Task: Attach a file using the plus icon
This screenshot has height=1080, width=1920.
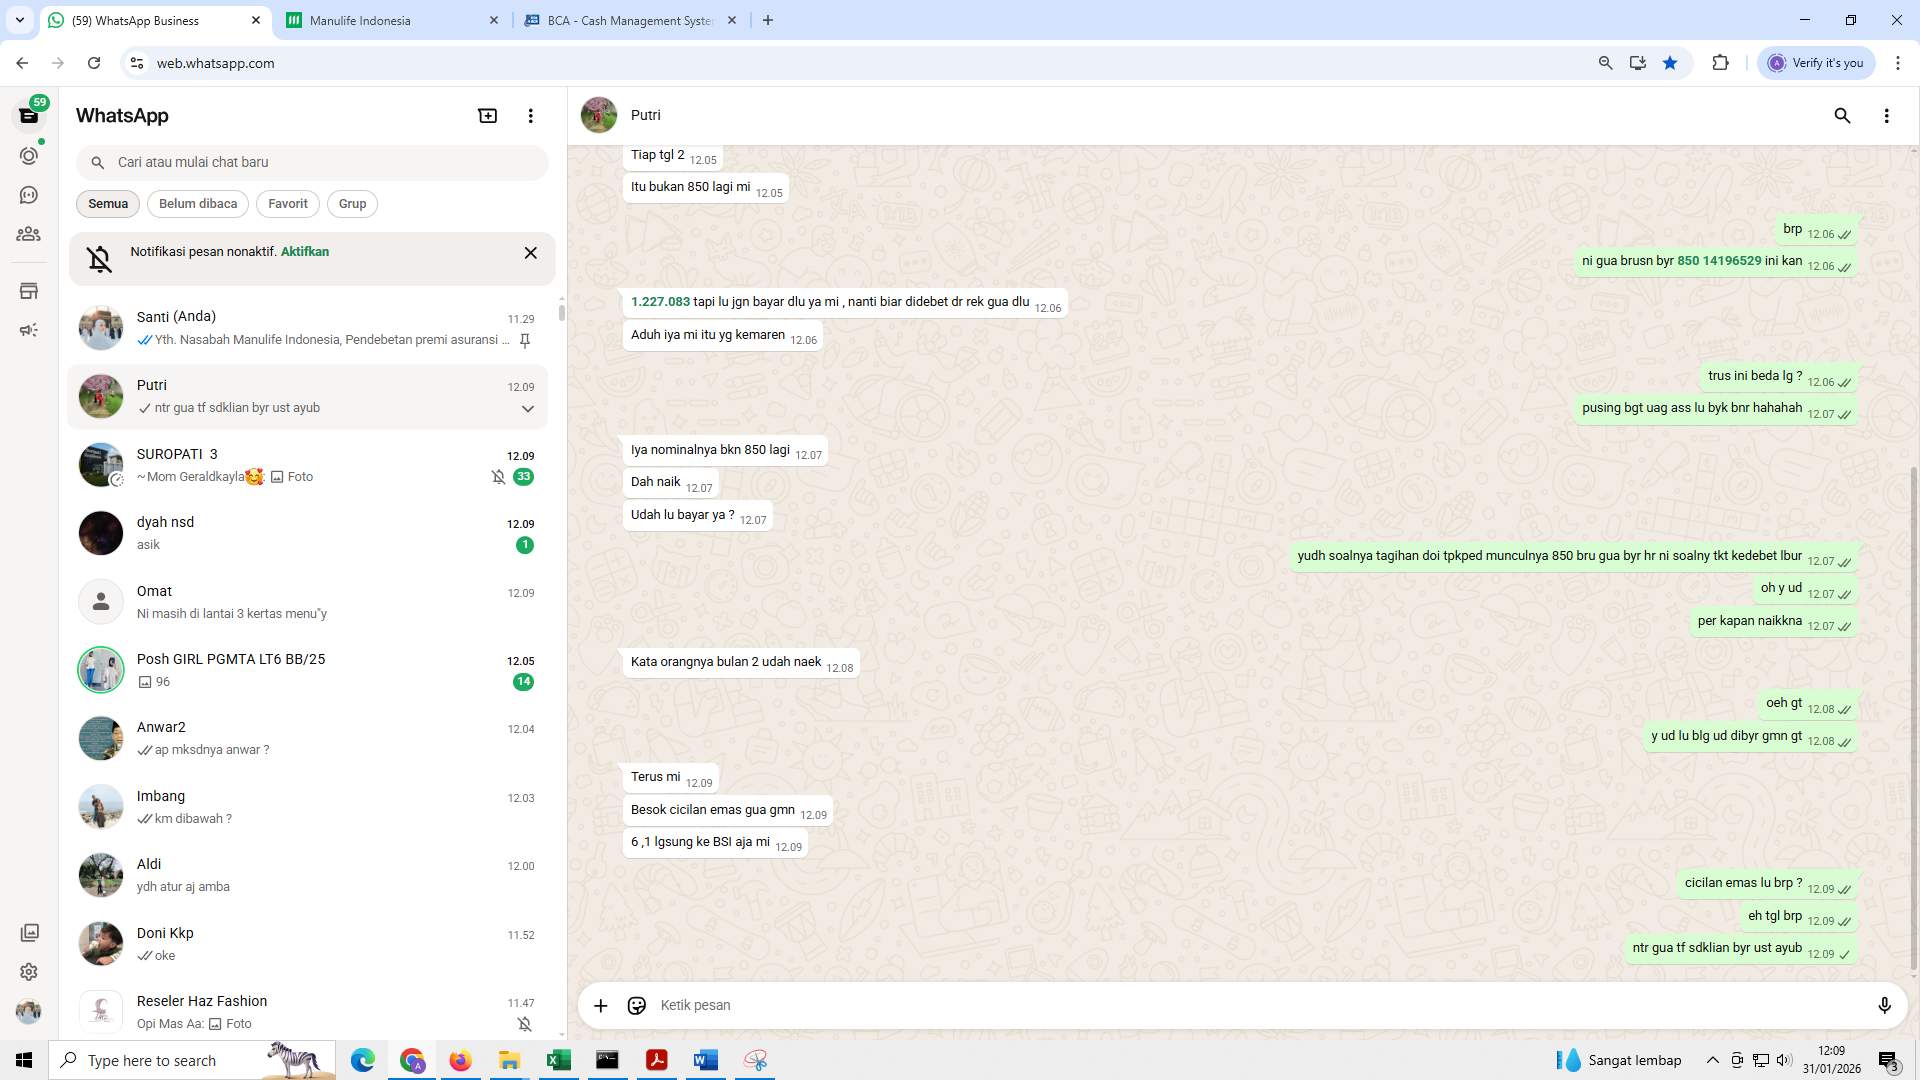Action: pyautogui.click(x=600, y=1005)
